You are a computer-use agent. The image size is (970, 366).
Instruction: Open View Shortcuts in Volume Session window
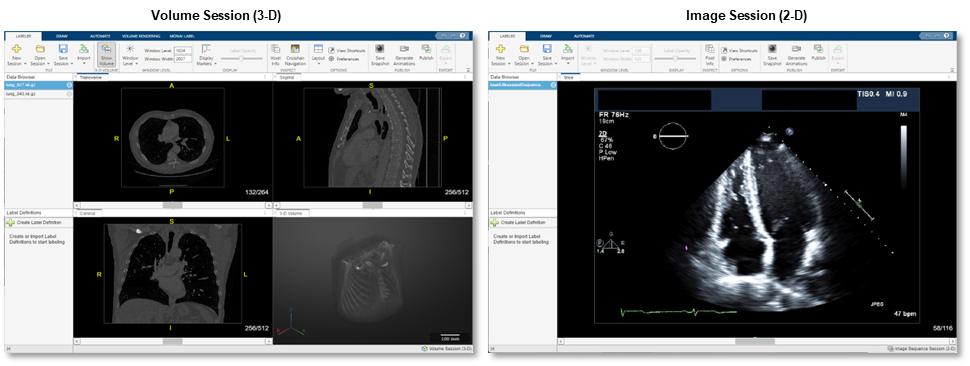point(347,50)
